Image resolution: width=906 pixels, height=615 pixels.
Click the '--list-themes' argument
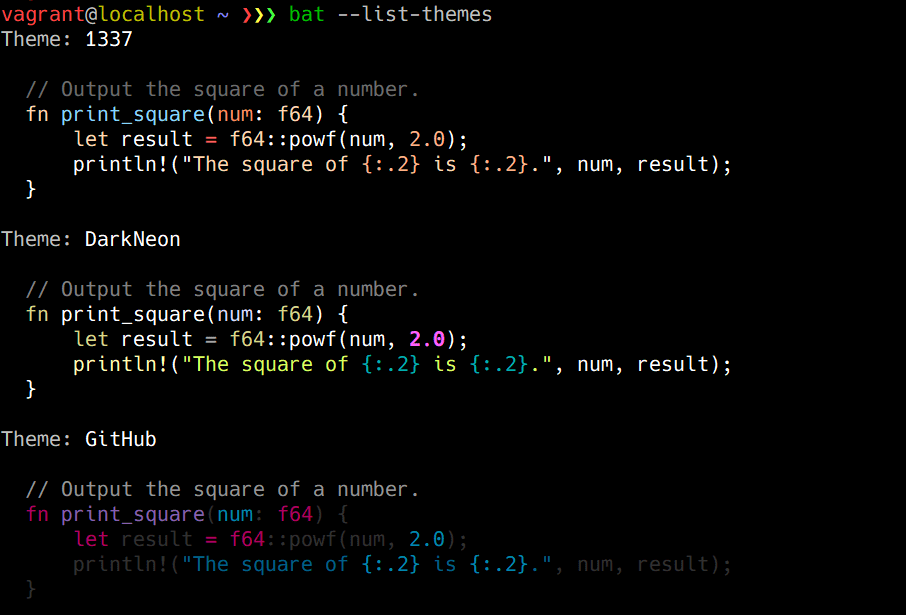[x=414, y=14]
